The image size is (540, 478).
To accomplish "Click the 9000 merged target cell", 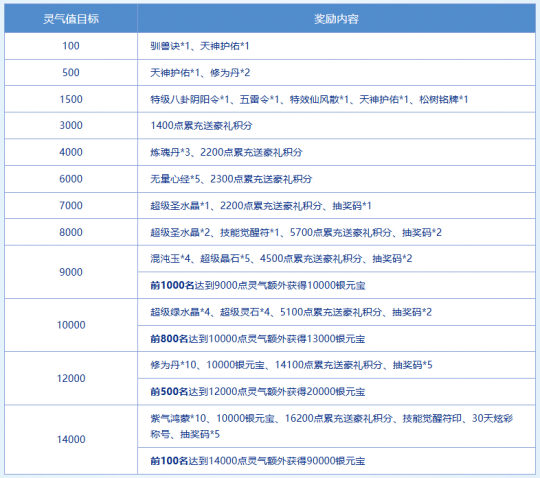I will [71, 272].
